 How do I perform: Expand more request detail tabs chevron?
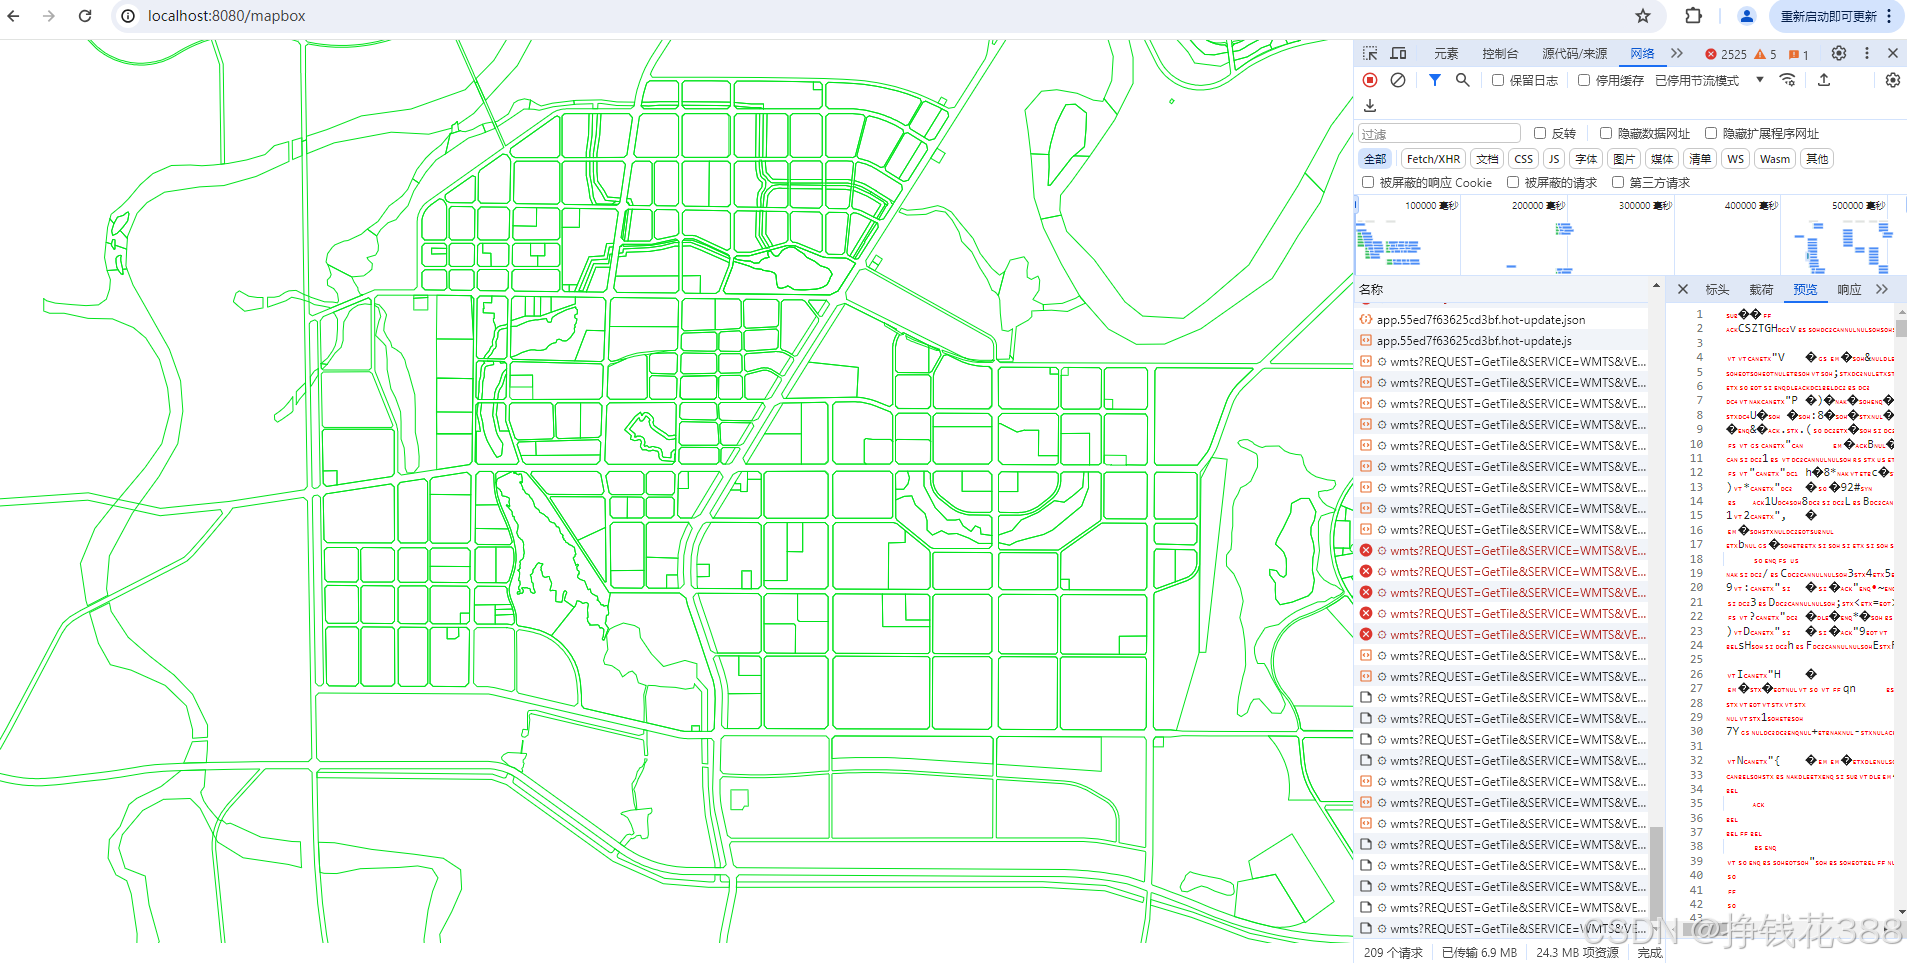(x=1882, y=289)
